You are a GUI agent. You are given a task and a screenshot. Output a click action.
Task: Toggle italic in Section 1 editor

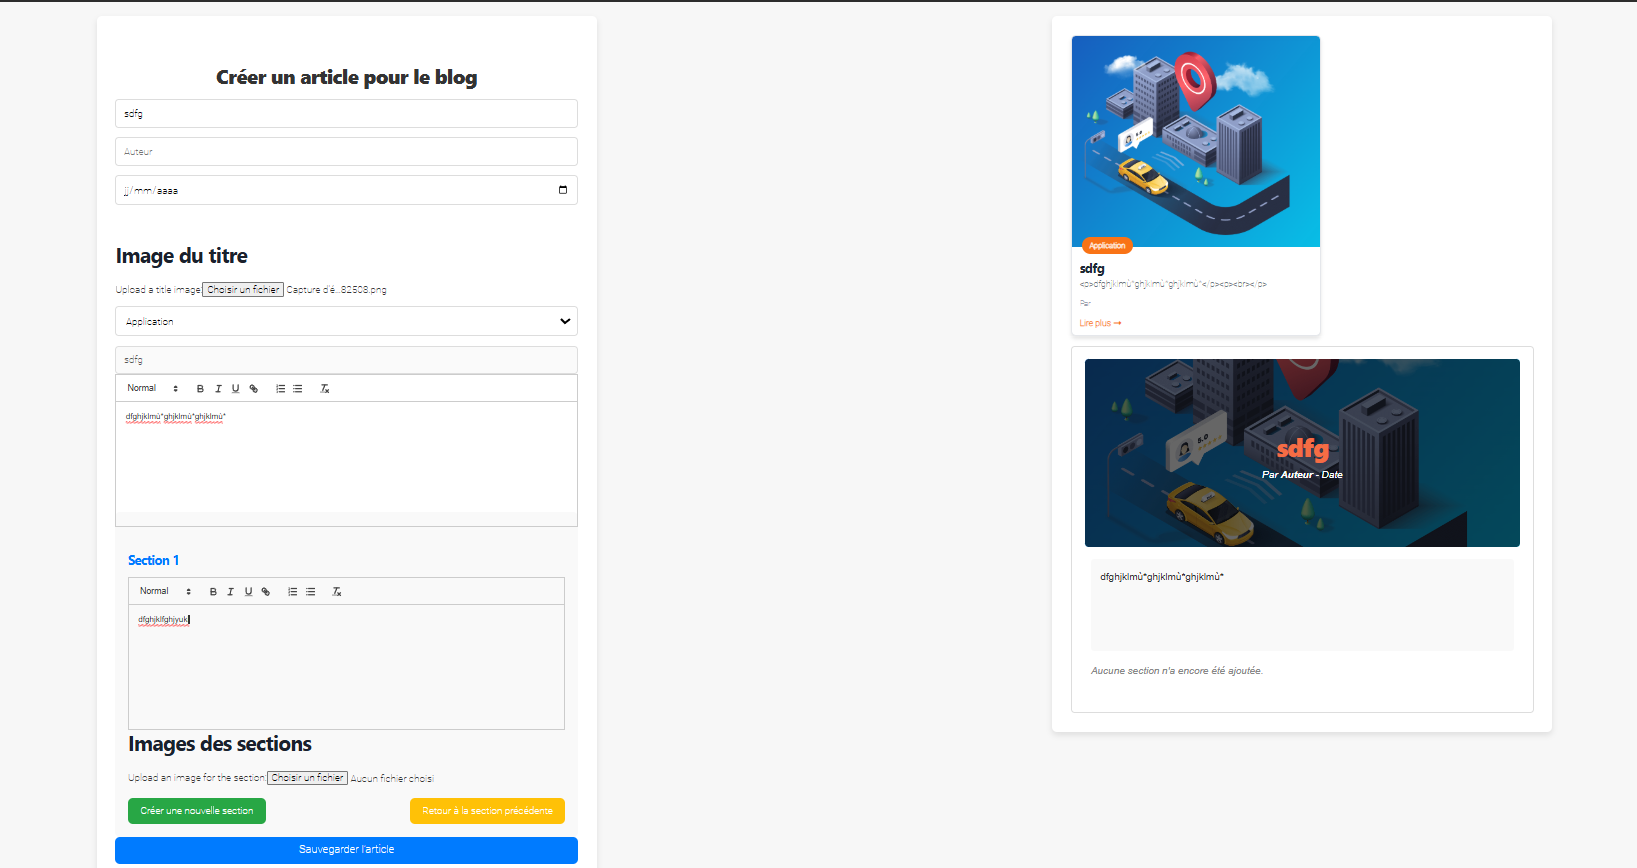231,592
